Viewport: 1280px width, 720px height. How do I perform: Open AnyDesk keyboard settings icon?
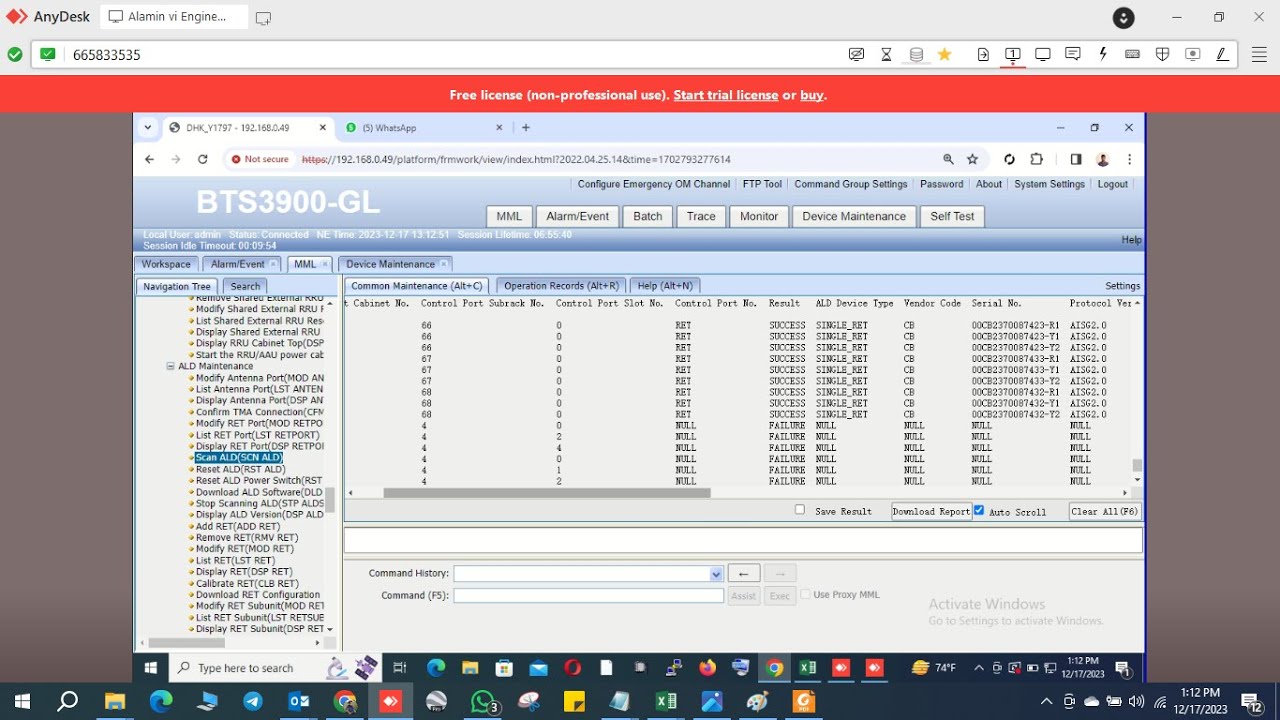coord(1132,54)
